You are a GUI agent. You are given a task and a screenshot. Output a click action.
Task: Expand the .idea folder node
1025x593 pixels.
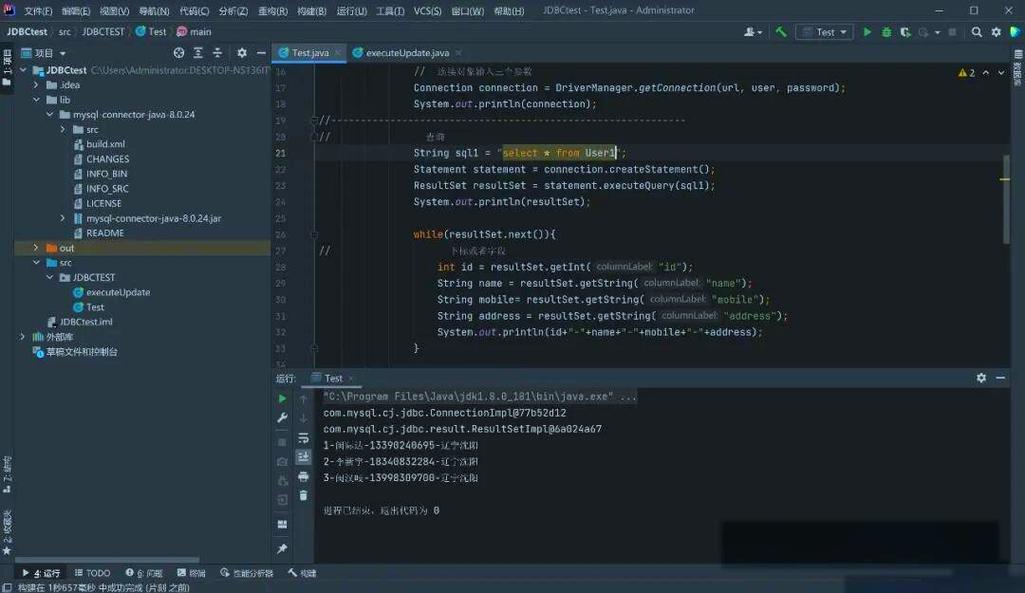36,85
